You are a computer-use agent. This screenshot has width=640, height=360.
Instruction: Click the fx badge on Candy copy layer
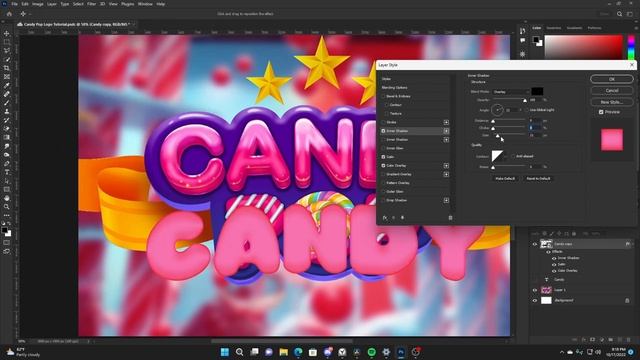tap(628, 244)
